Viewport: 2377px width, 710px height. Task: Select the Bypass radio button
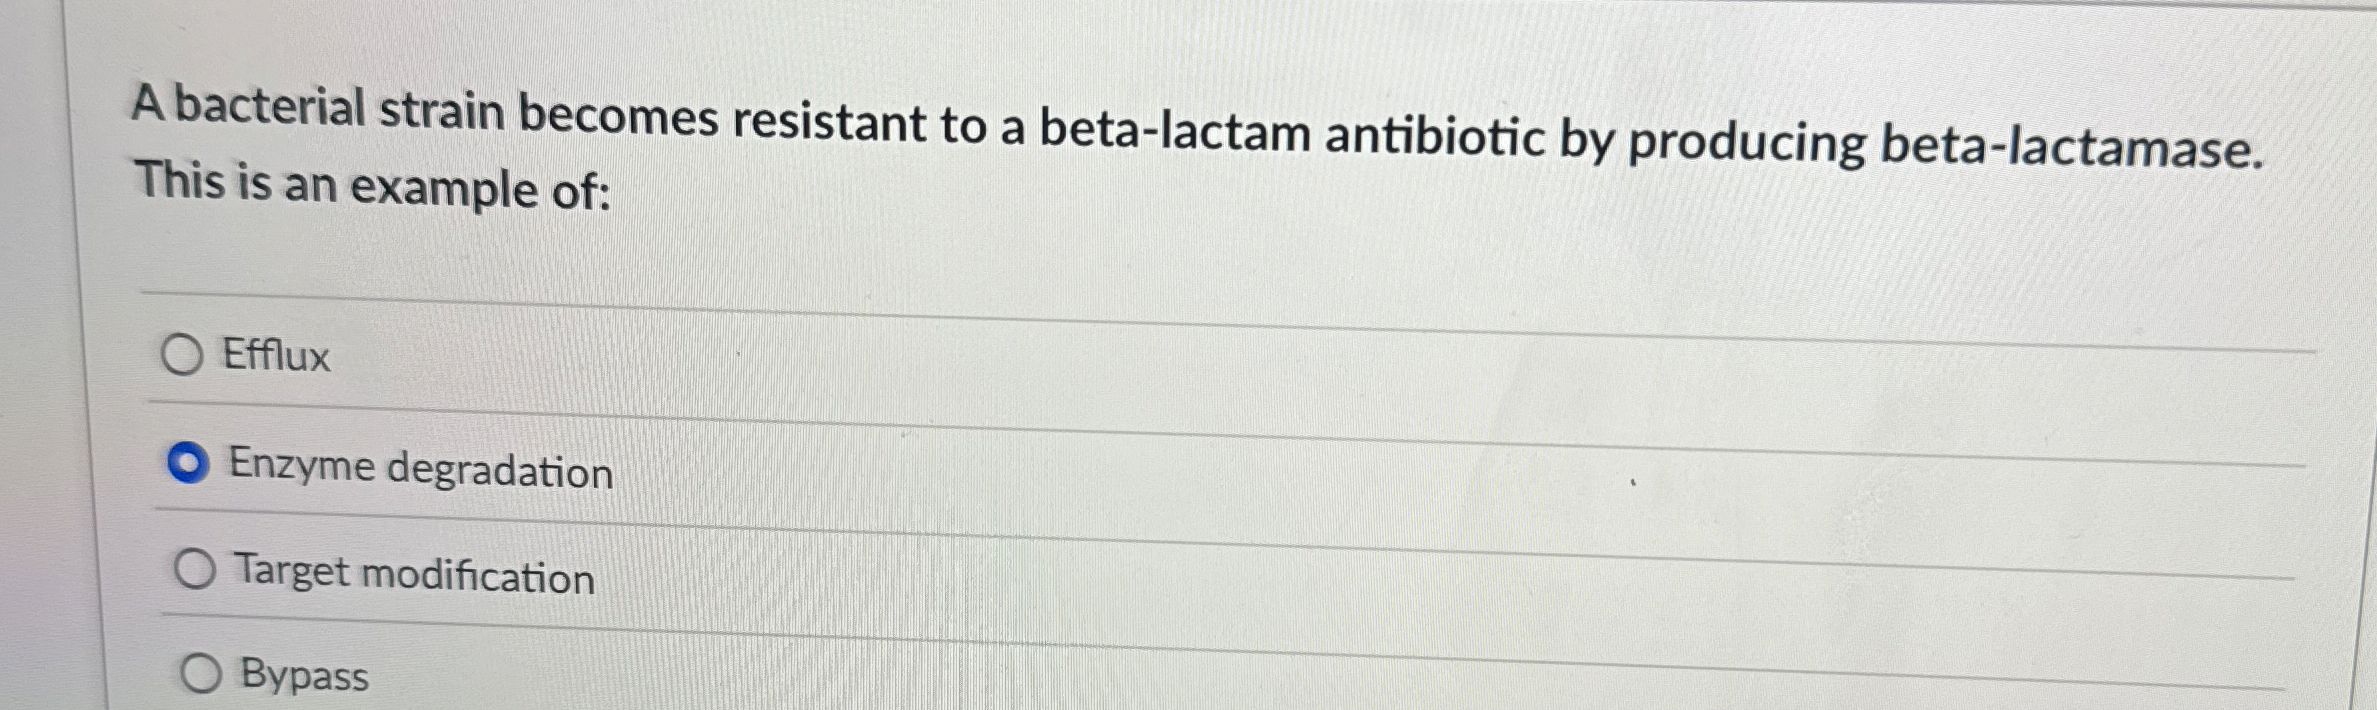200,675
